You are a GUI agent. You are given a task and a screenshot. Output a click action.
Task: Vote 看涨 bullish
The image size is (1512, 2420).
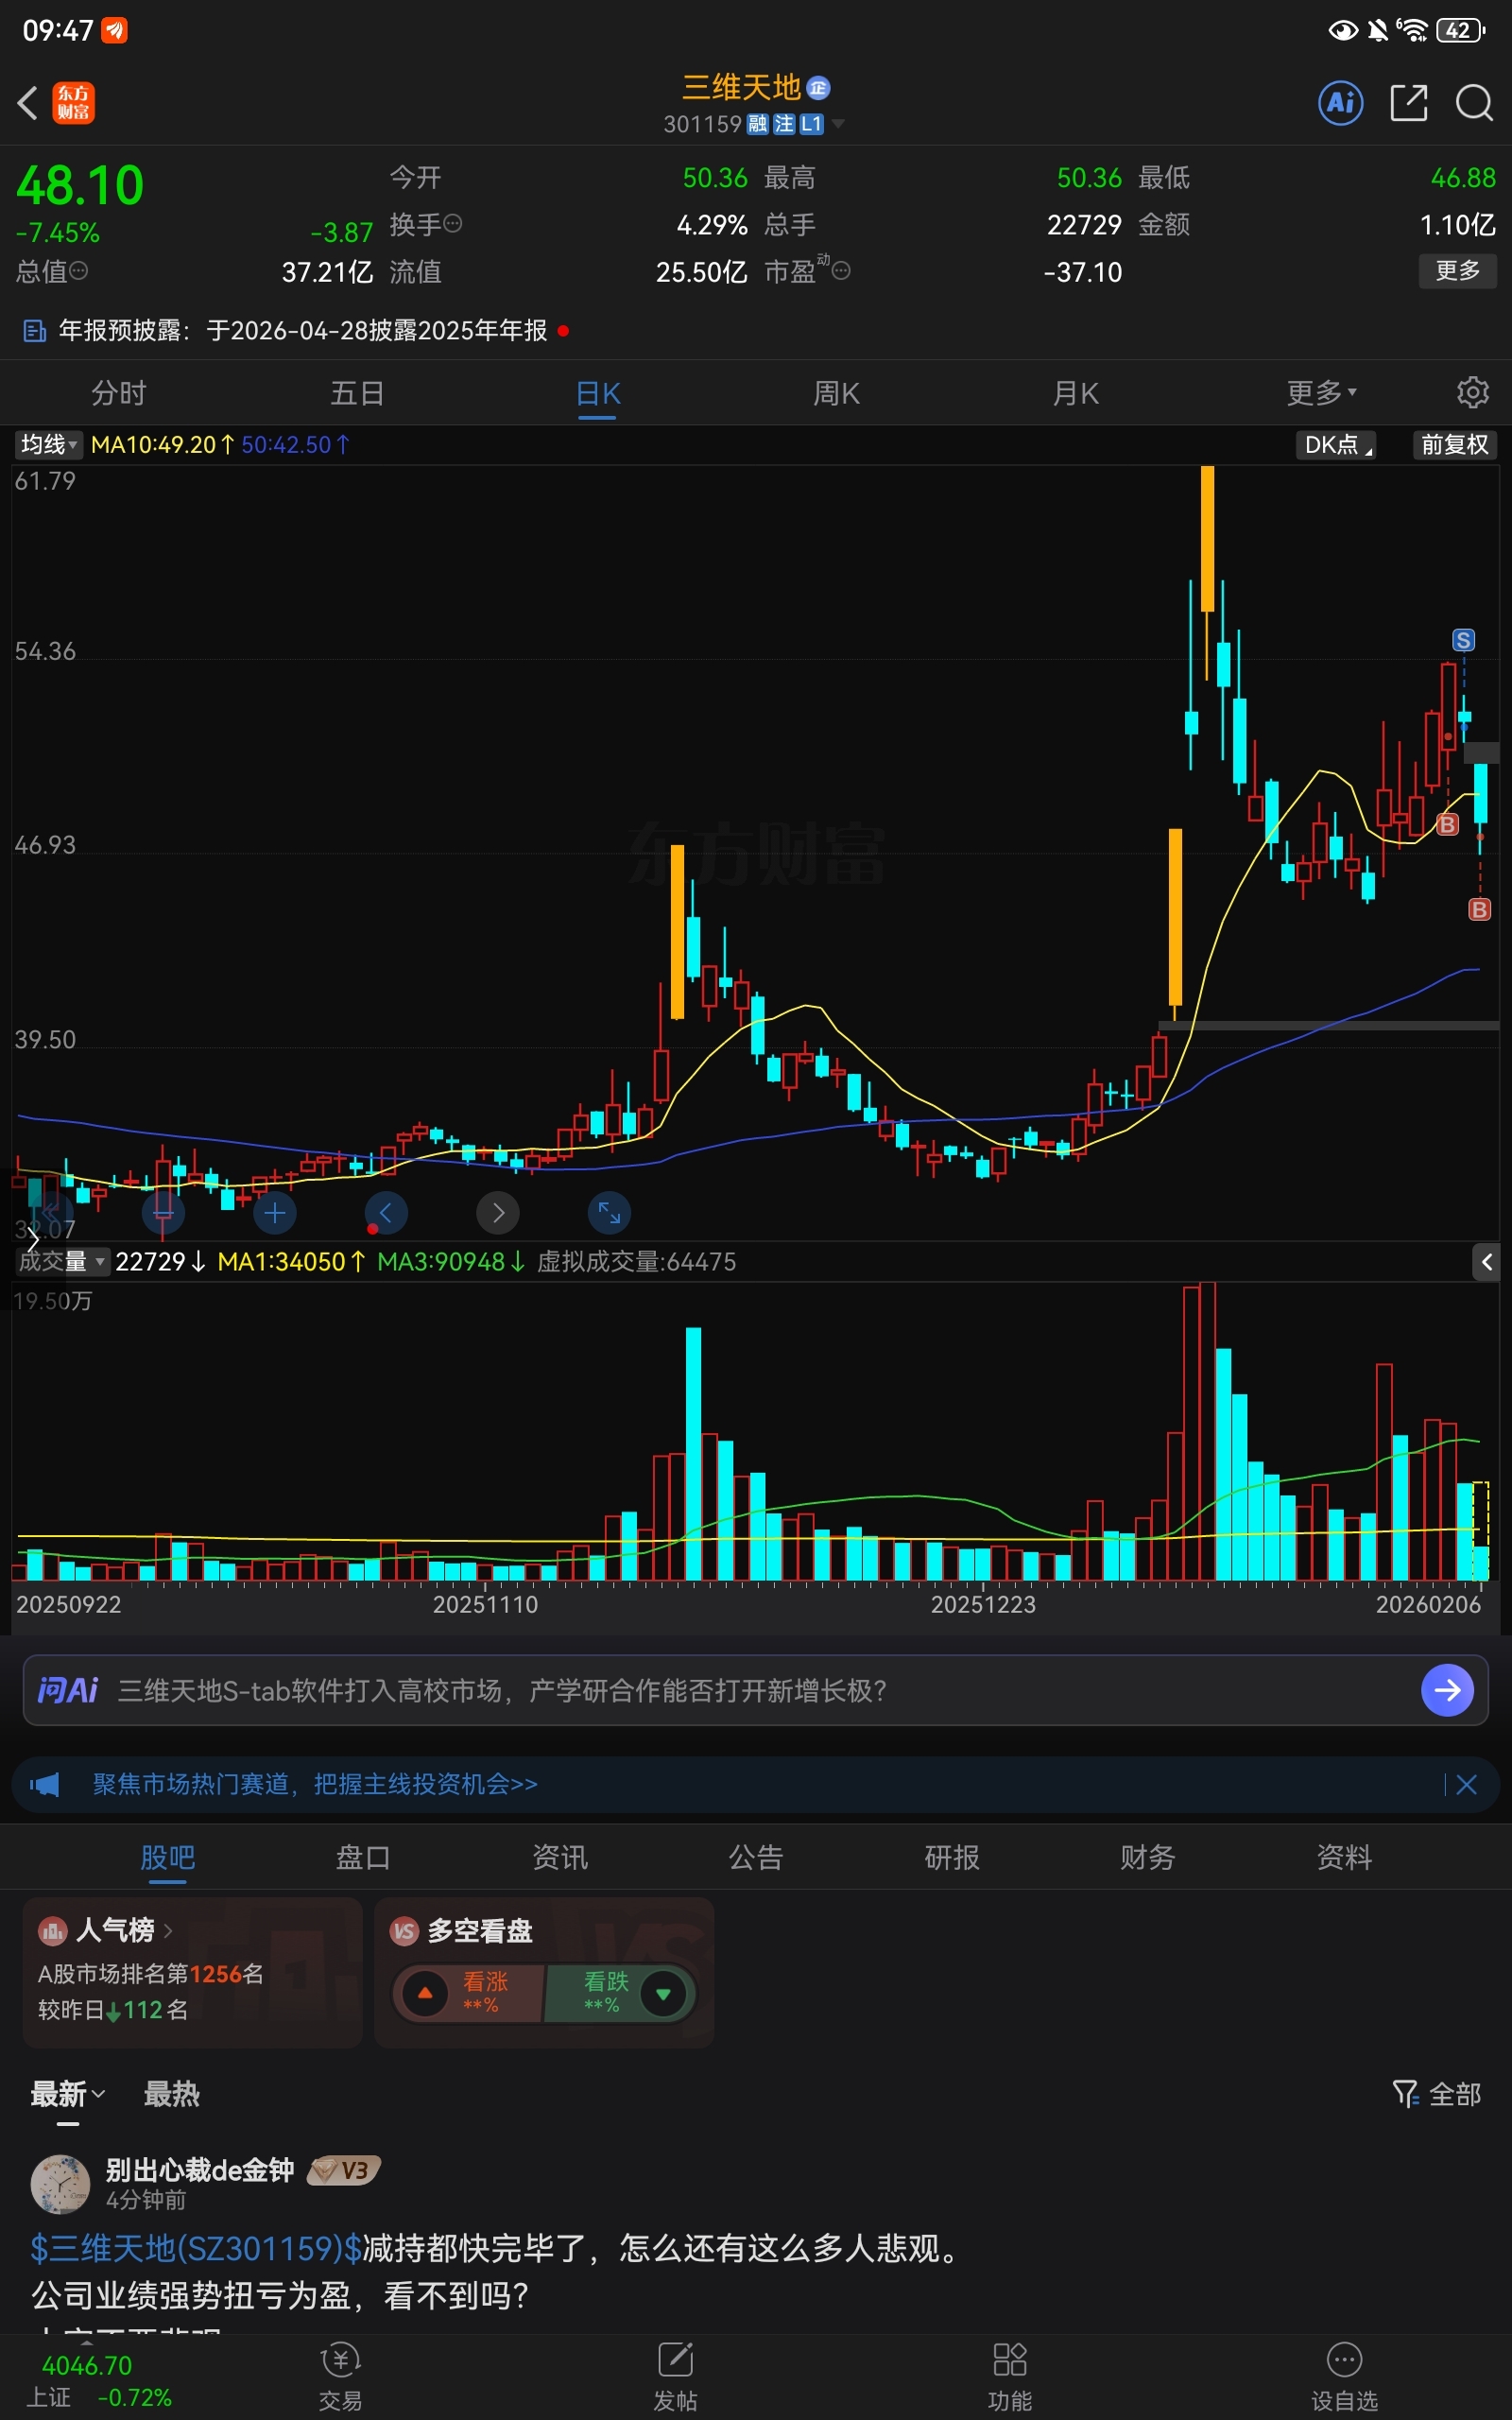469,1993
